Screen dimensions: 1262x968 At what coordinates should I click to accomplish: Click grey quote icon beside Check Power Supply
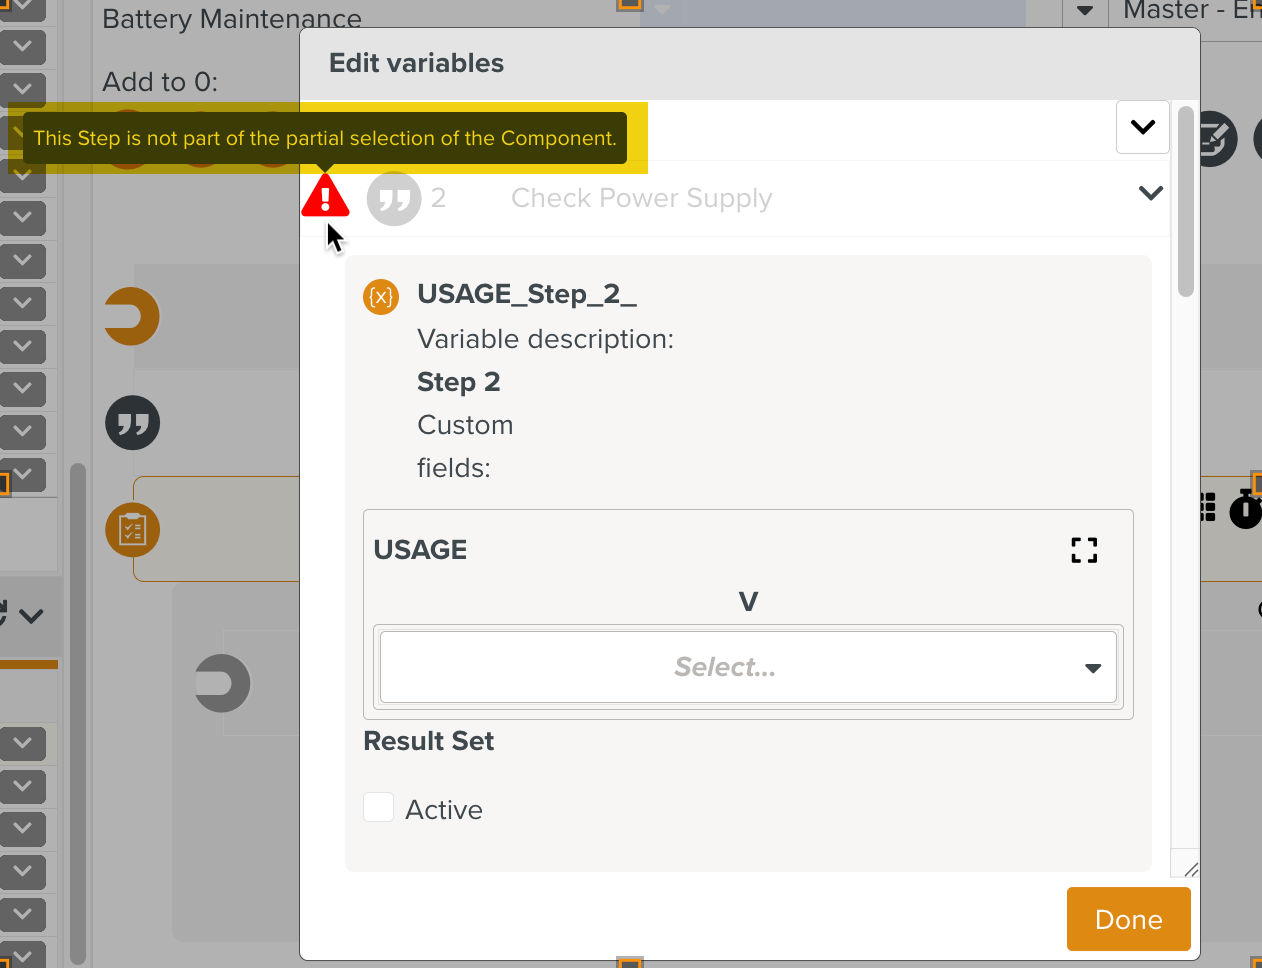pos(393,198)
